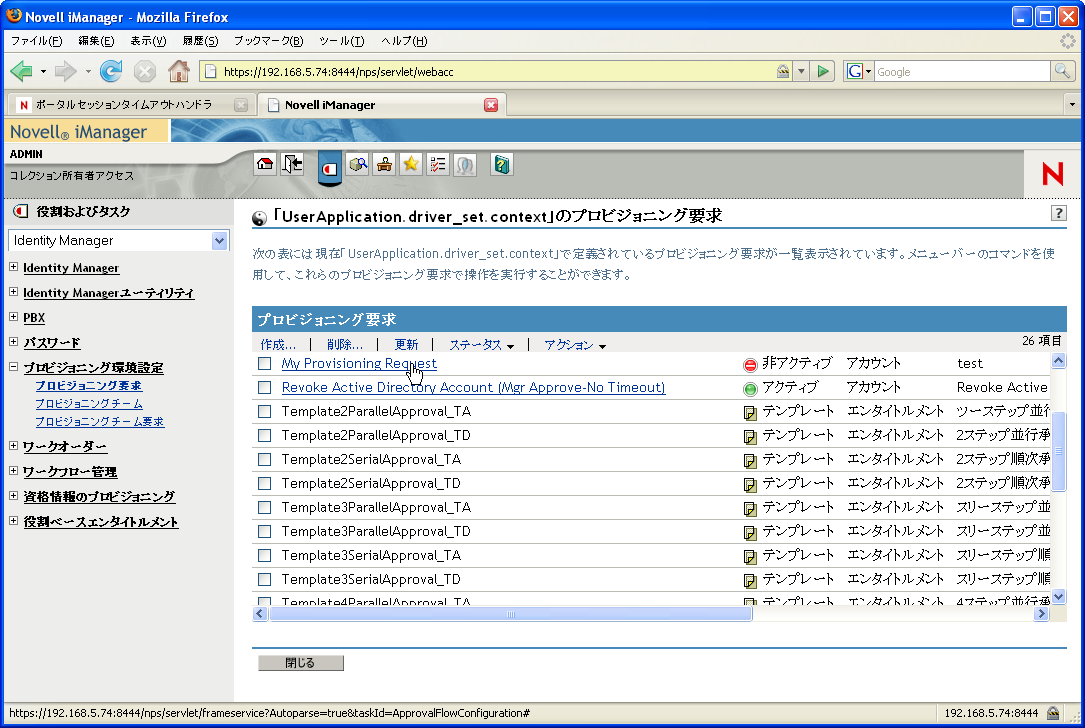Expand the Identity Manager tree node
The image size is (1085, 728).
13,266
